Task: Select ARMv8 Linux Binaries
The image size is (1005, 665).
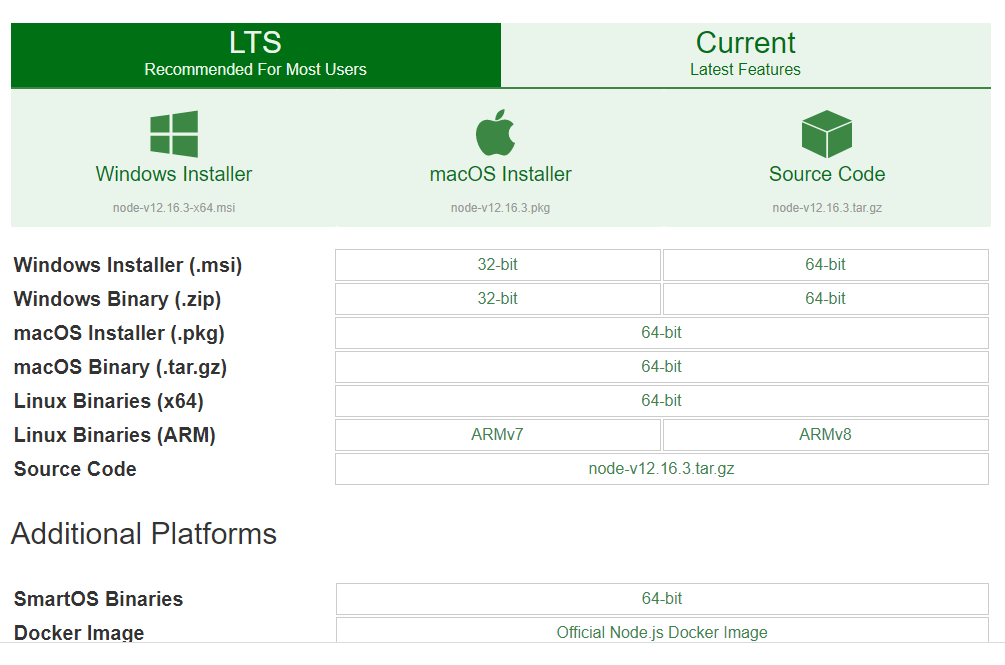Action: click(825, 435)
